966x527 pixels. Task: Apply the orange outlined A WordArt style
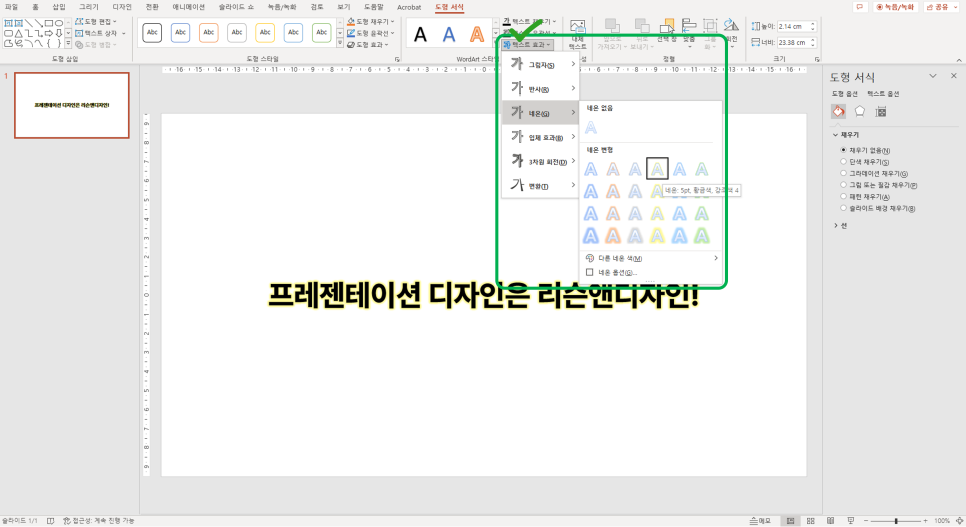point(477,34)
